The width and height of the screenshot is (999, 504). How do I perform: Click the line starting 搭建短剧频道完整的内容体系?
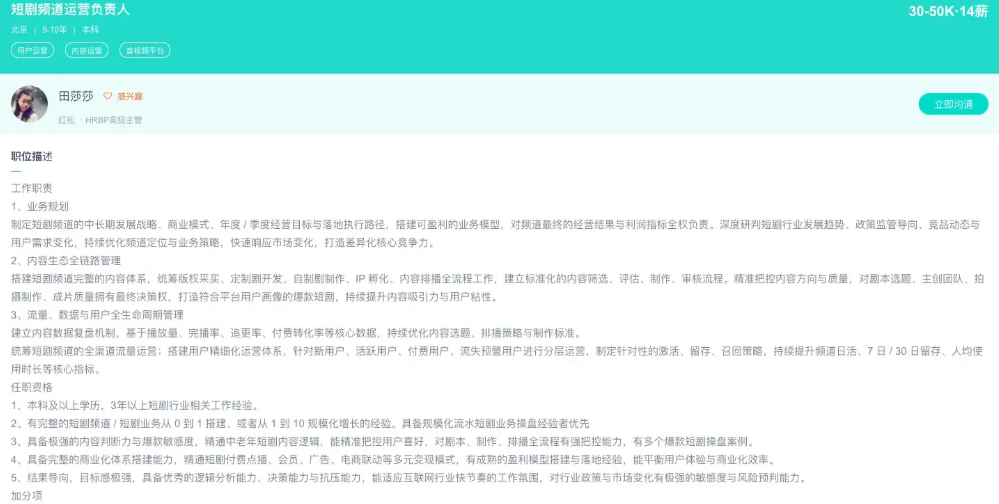498,288
